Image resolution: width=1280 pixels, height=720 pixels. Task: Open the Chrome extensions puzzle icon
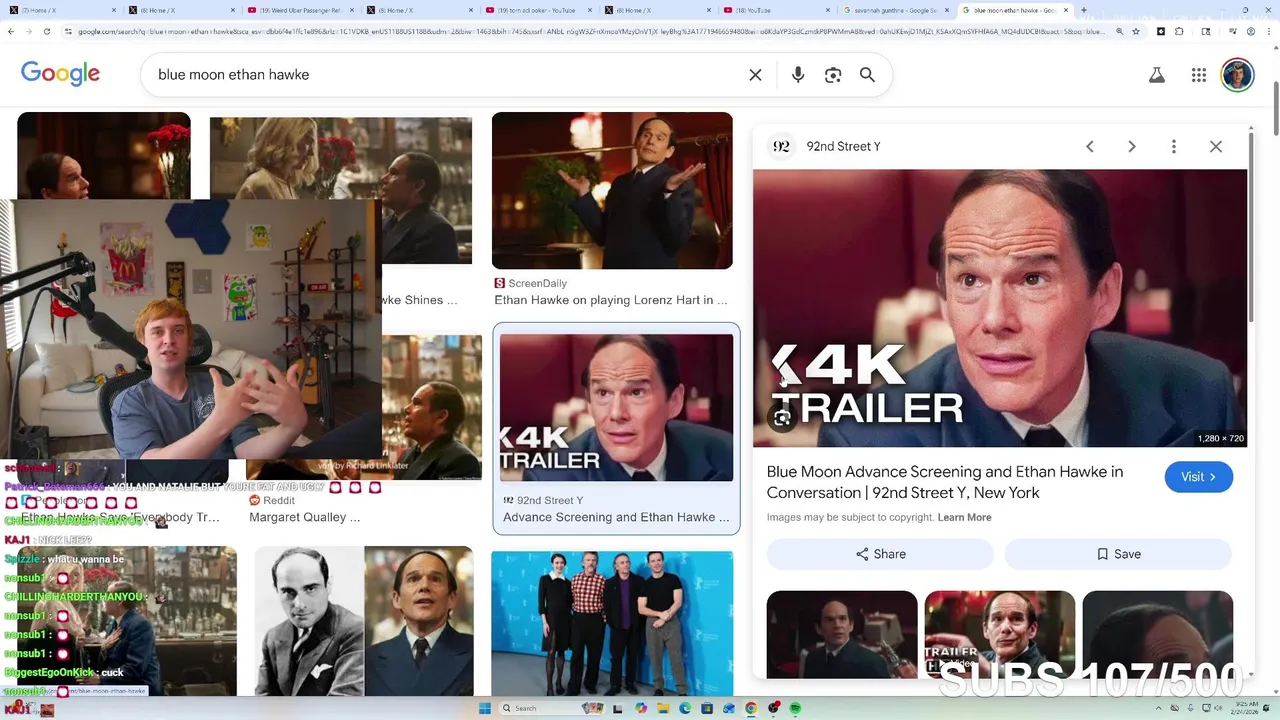1179,31
